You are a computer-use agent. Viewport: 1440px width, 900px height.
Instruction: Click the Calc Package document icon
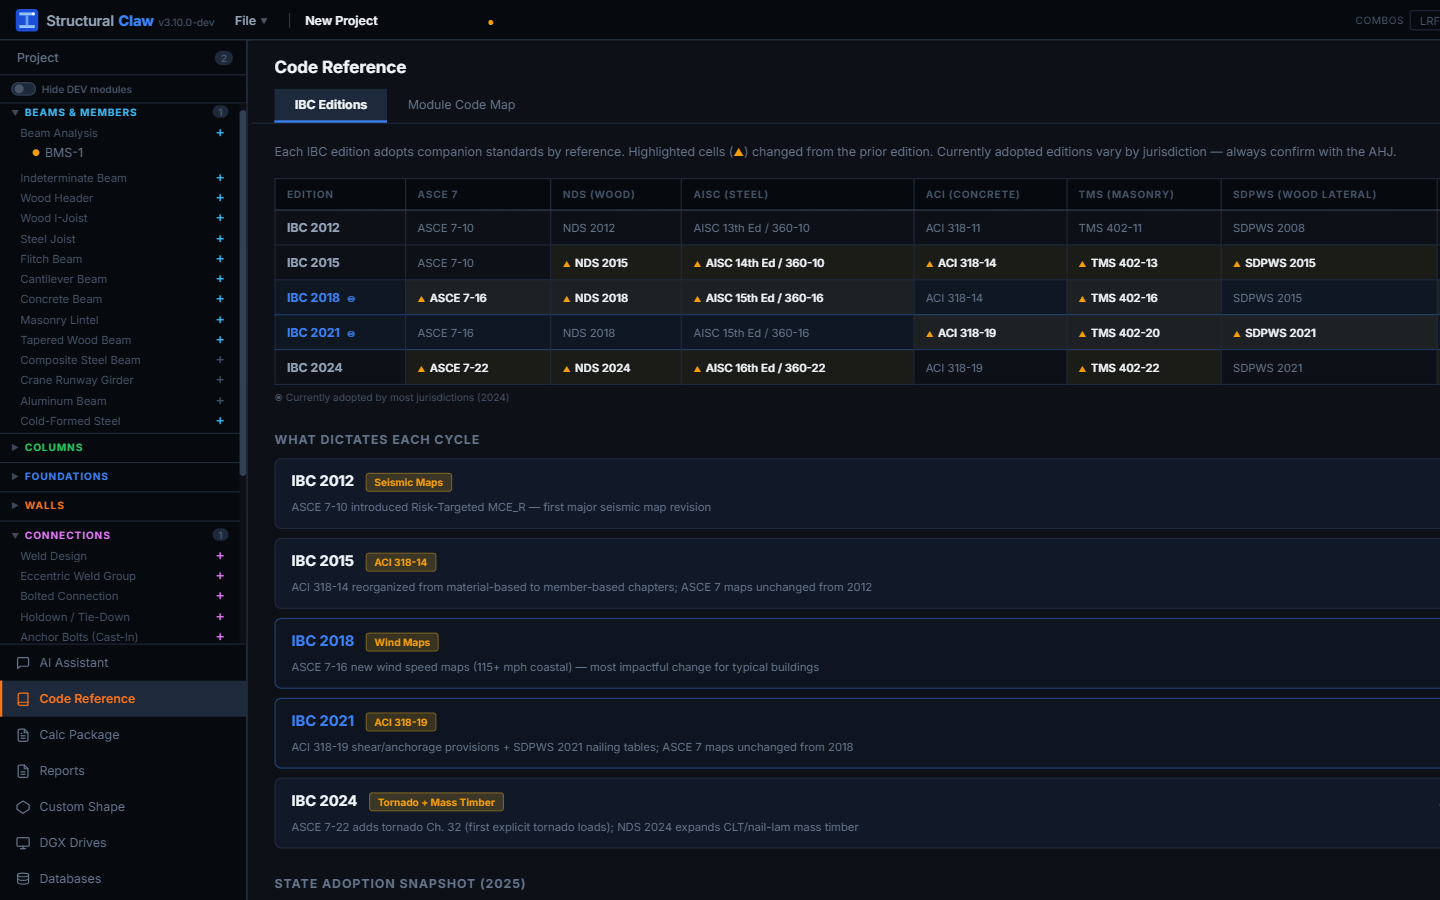click(x=23, y=735)
